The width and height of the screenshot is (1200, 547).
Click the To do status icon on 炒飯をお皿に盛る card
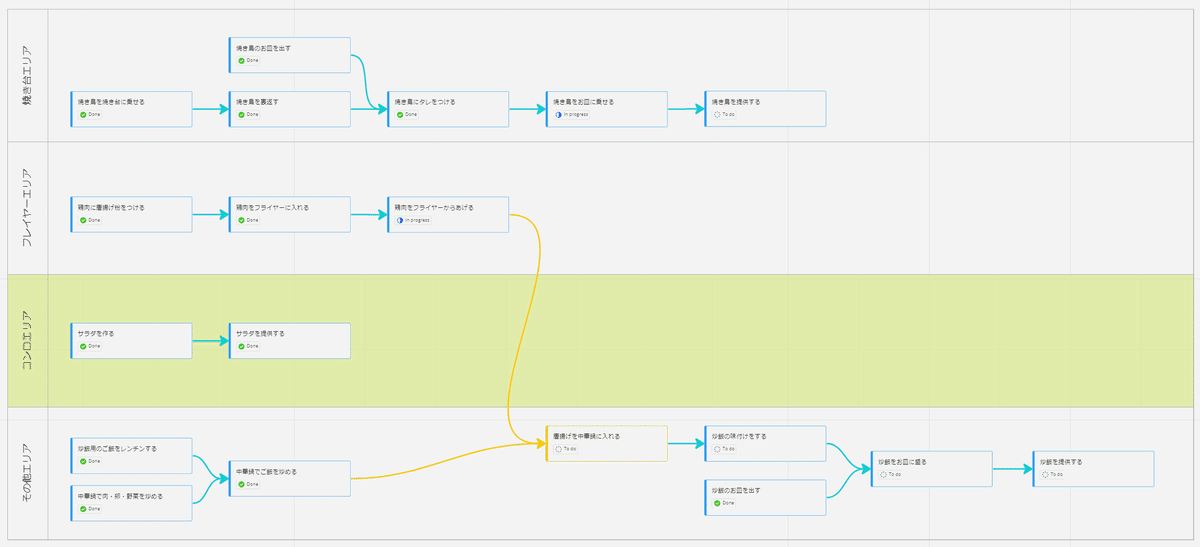click(884, 474)
